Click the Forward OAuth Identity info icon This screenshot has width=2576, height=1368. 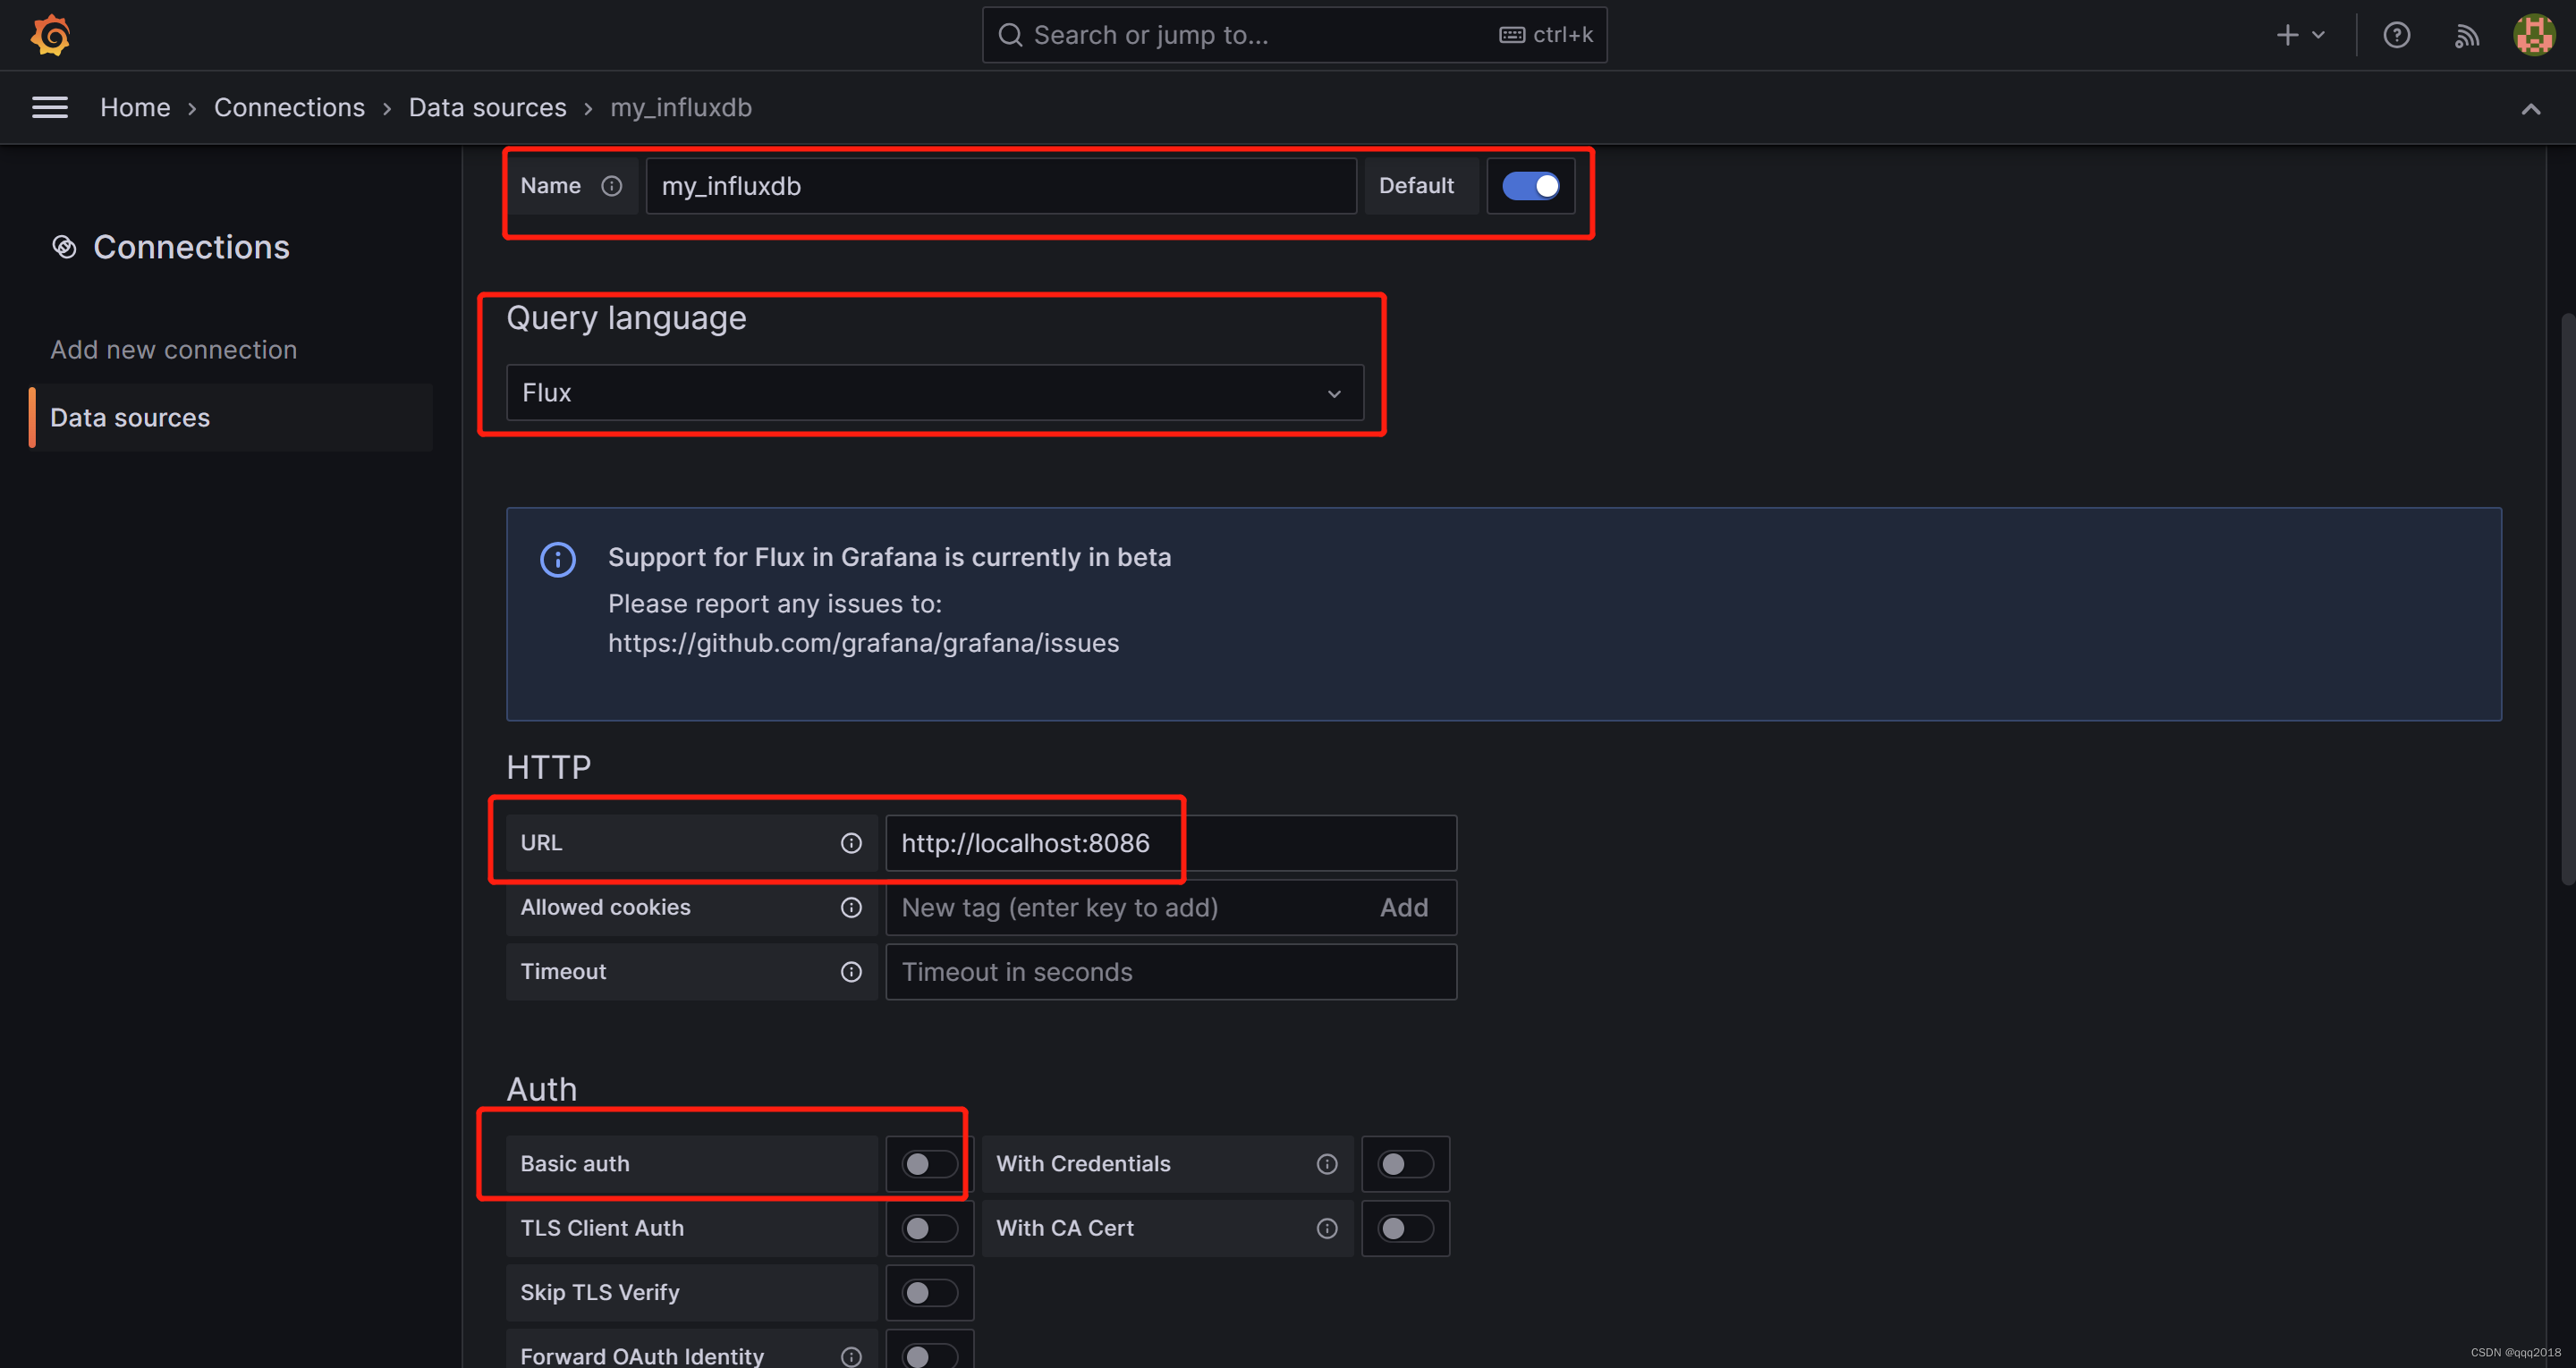click(x=851, y=1356)
